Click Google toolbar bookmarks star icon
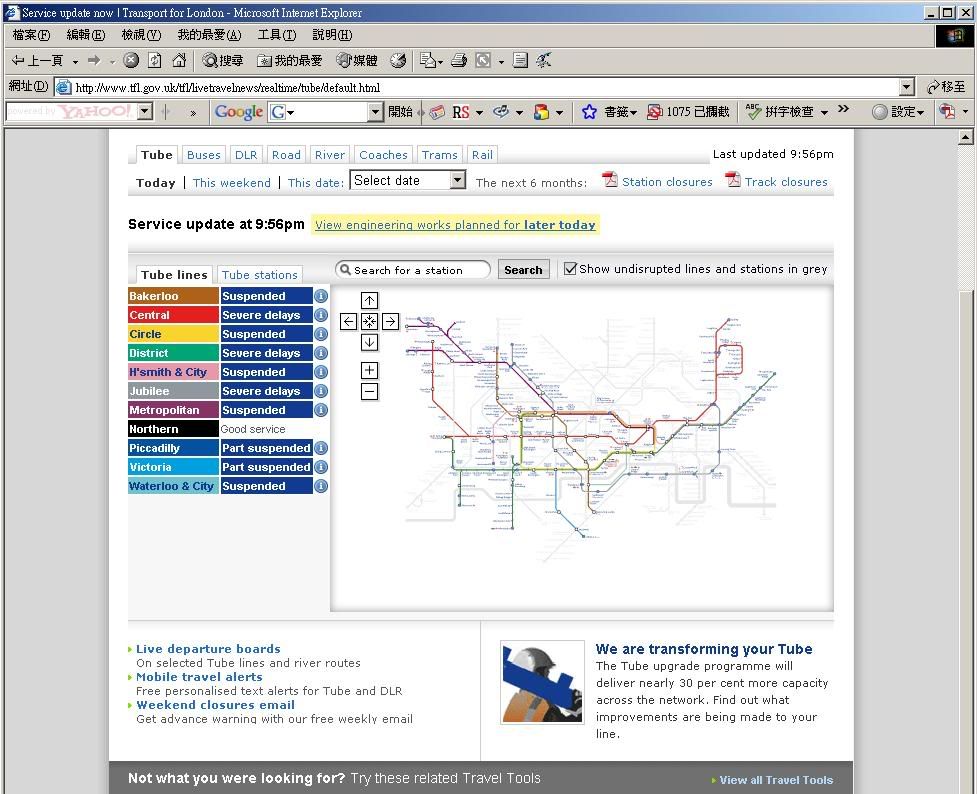Screen dimensions: 977x794 click(x=589, y=112)
